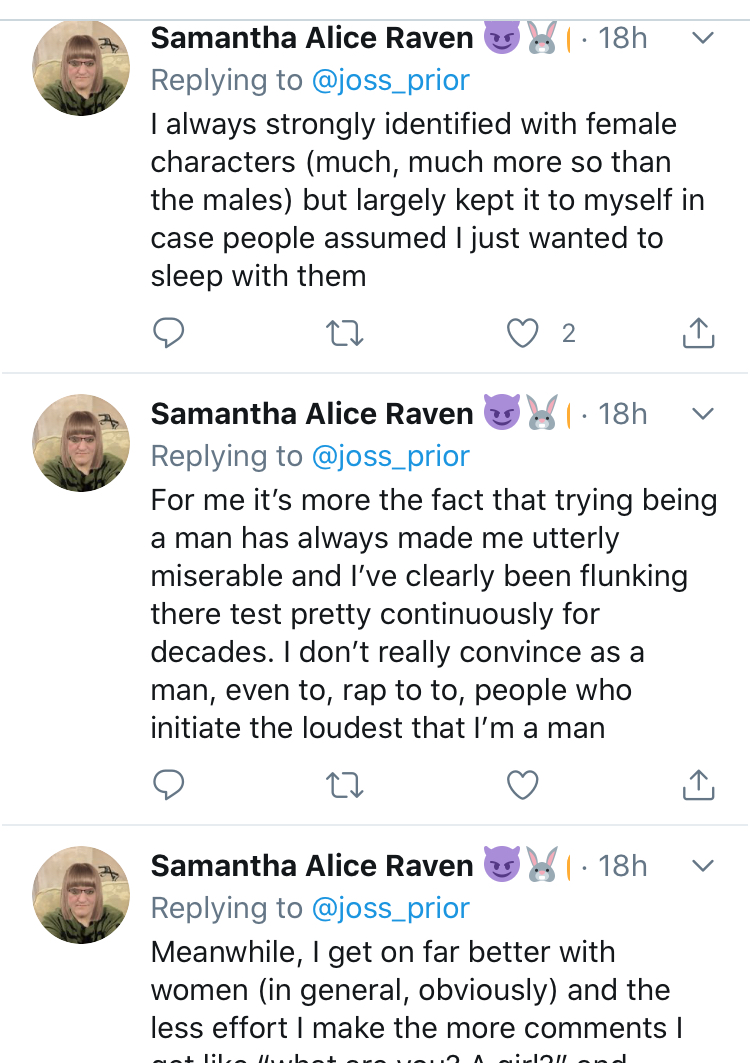Share the 'convince as a man' tweet
750x1063 pixels.
[698, 785]
